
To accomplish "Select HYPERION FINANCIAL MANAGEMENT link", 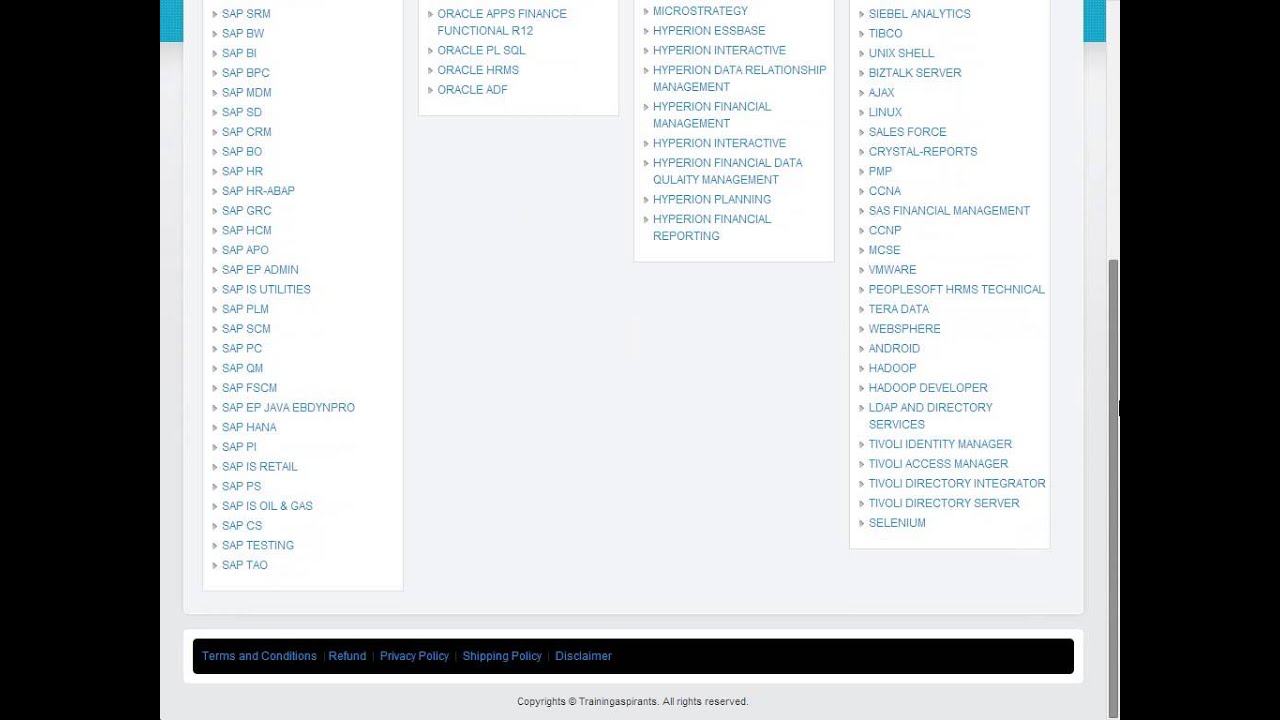I will pos(712,115).
